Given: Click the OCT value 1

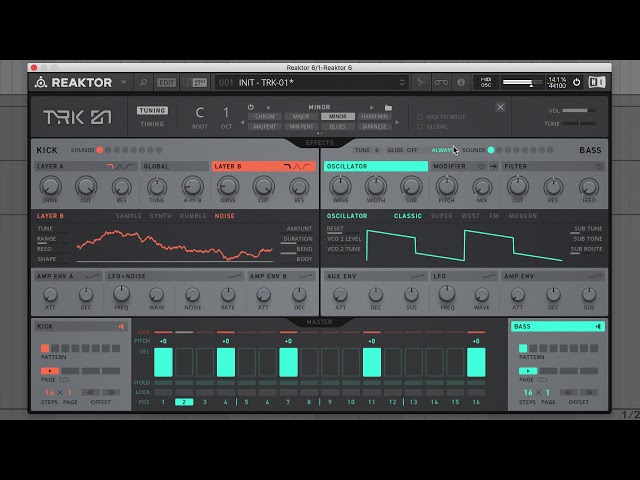Looking at the screenshot, I should (226, 112).
